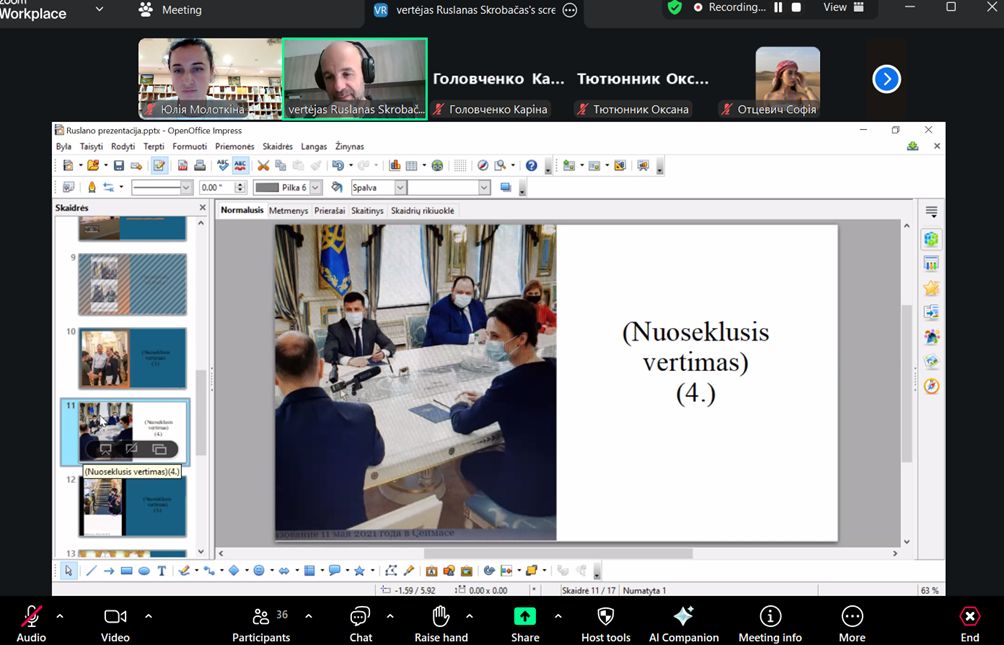Open the Pilka 6 line color dropdown
Image resolution: width=1004 pixels, height=645 pixels.
(315, 187)
